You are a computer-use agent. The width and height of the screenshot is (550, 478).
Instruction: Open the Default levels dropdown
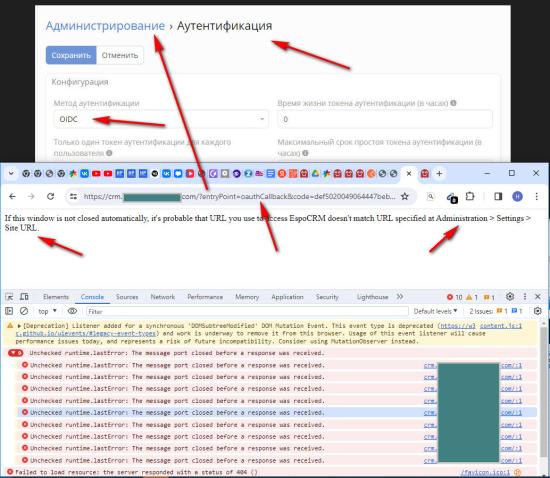click(x=435, y=311)
